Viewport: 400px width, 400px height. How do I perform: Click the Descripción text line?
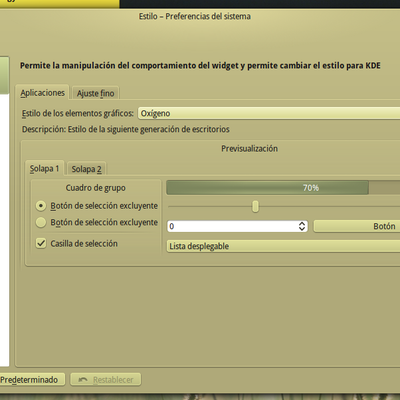(126, 129)
